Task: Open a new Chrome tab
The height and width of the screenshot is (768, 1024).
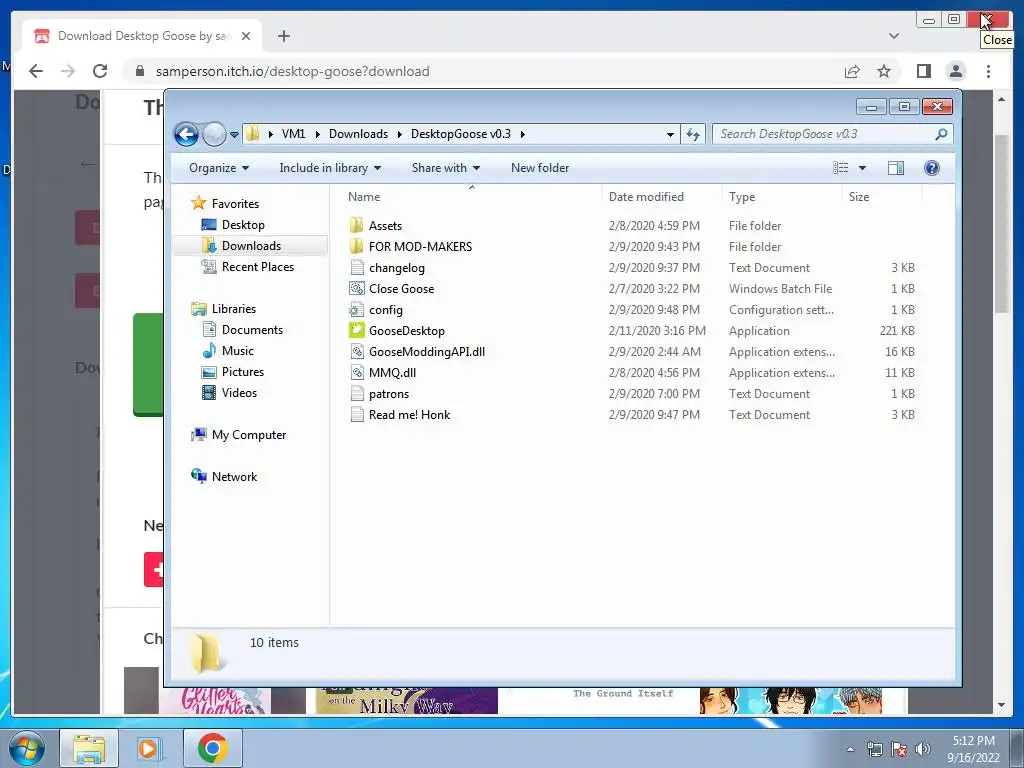Action: coord(283,36)
